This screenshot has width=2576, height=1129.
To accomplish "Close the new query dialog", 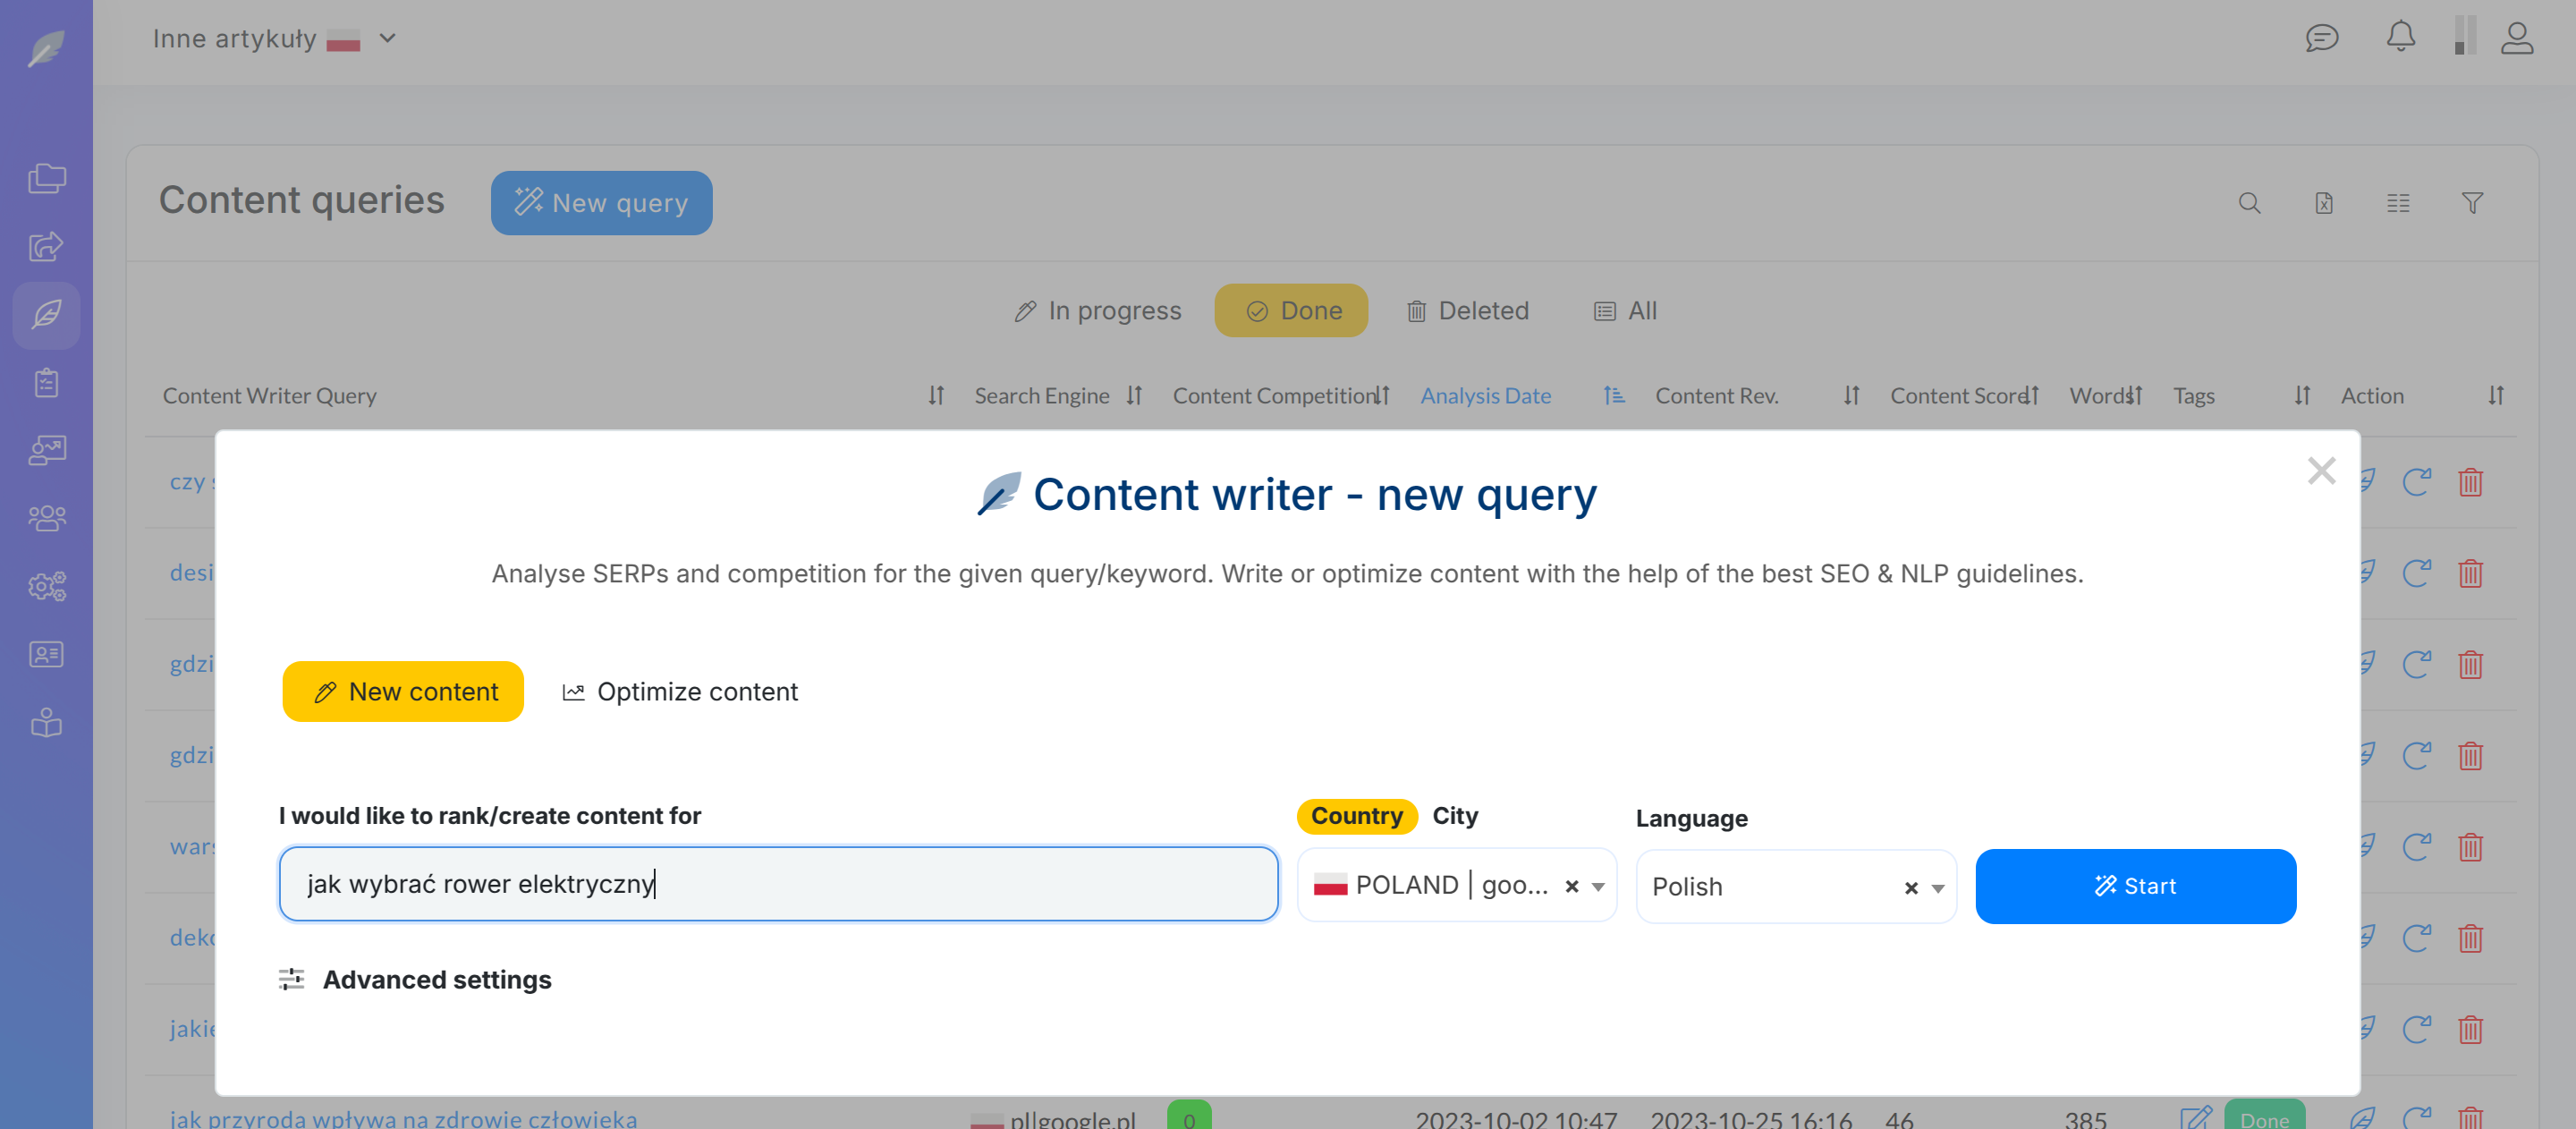I will coord(2321,470).
